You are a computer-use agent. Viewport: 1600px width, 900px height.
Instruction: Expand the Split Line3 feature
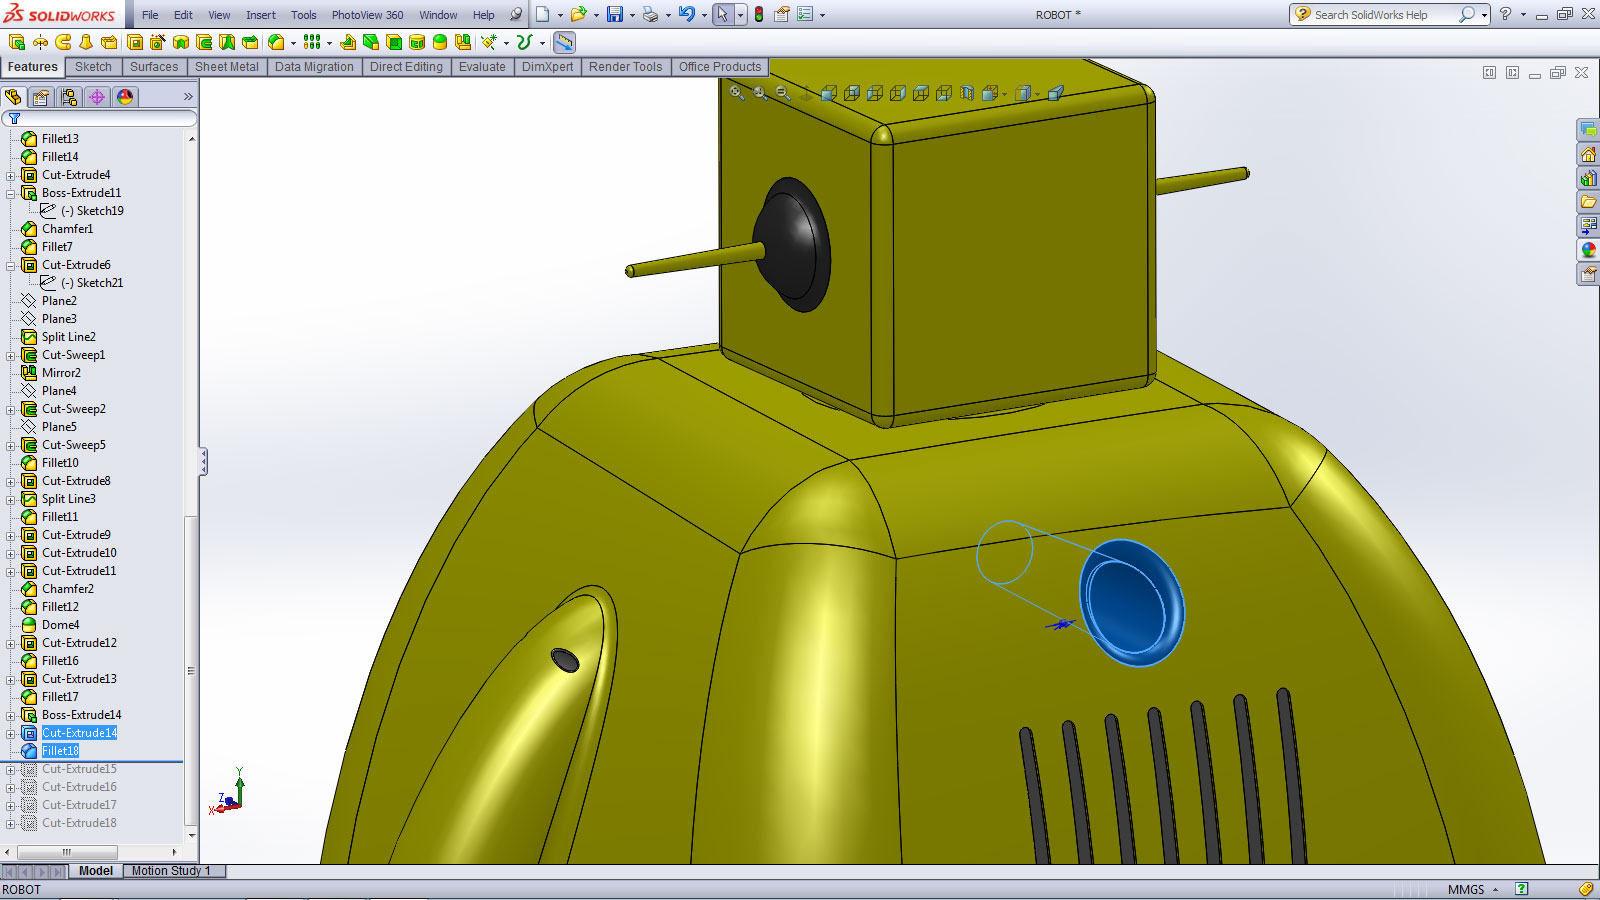pyautogui.click(x=11, y=499)
